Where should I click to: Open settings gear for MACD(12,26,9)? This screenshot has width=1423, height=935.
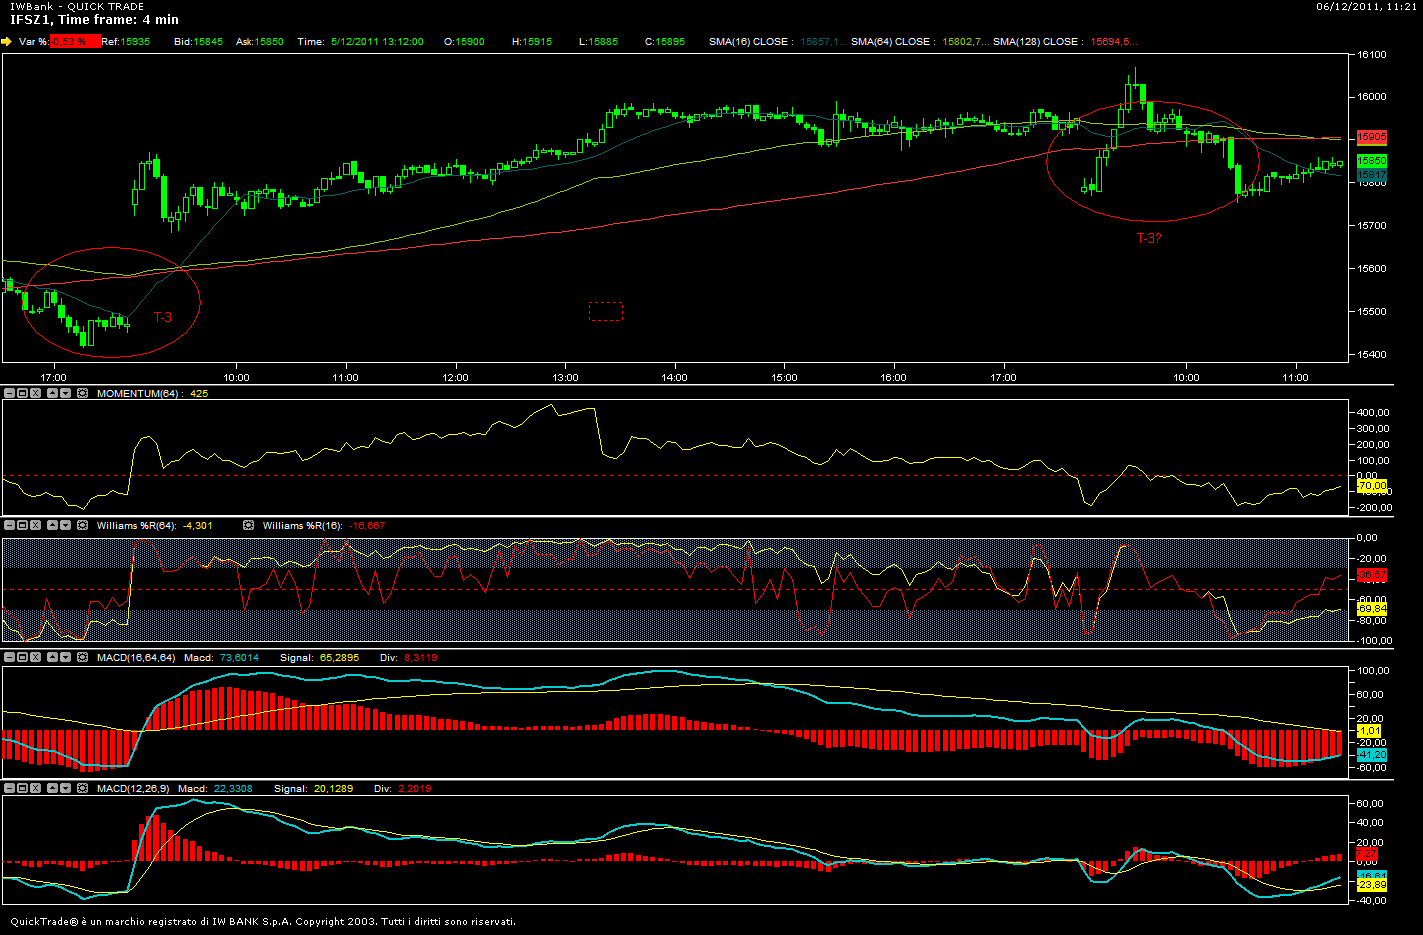pyautogui.click(x=82, y=788)
